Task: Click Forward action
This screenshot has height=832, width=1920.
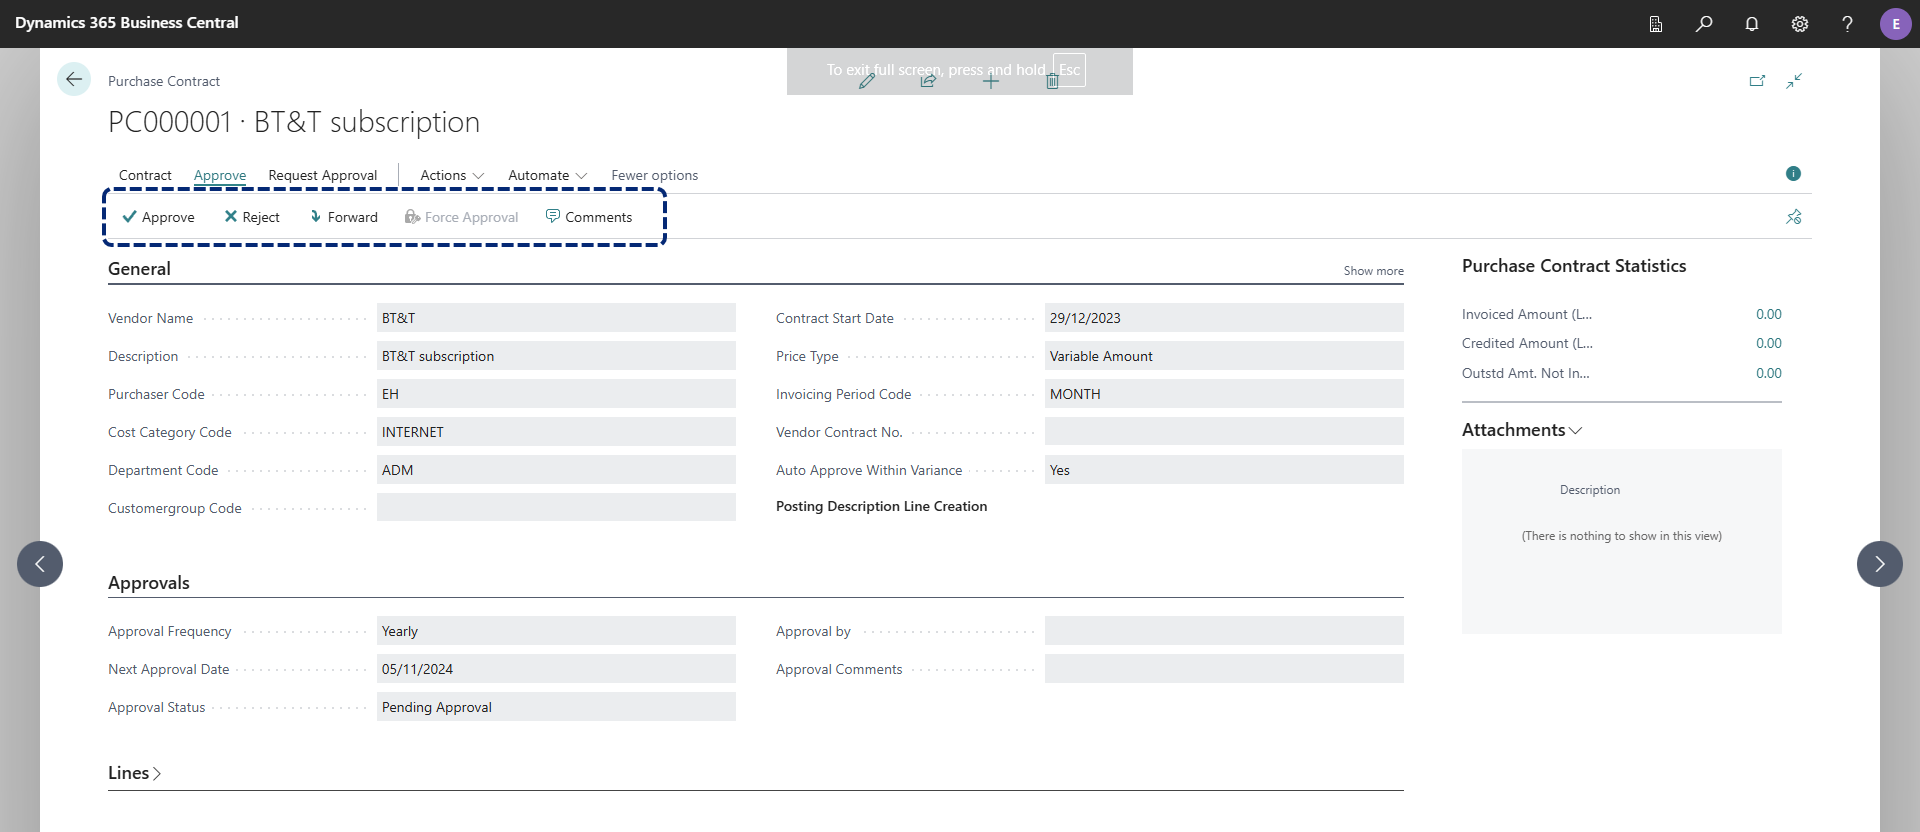Action: (x=343, y=217)
